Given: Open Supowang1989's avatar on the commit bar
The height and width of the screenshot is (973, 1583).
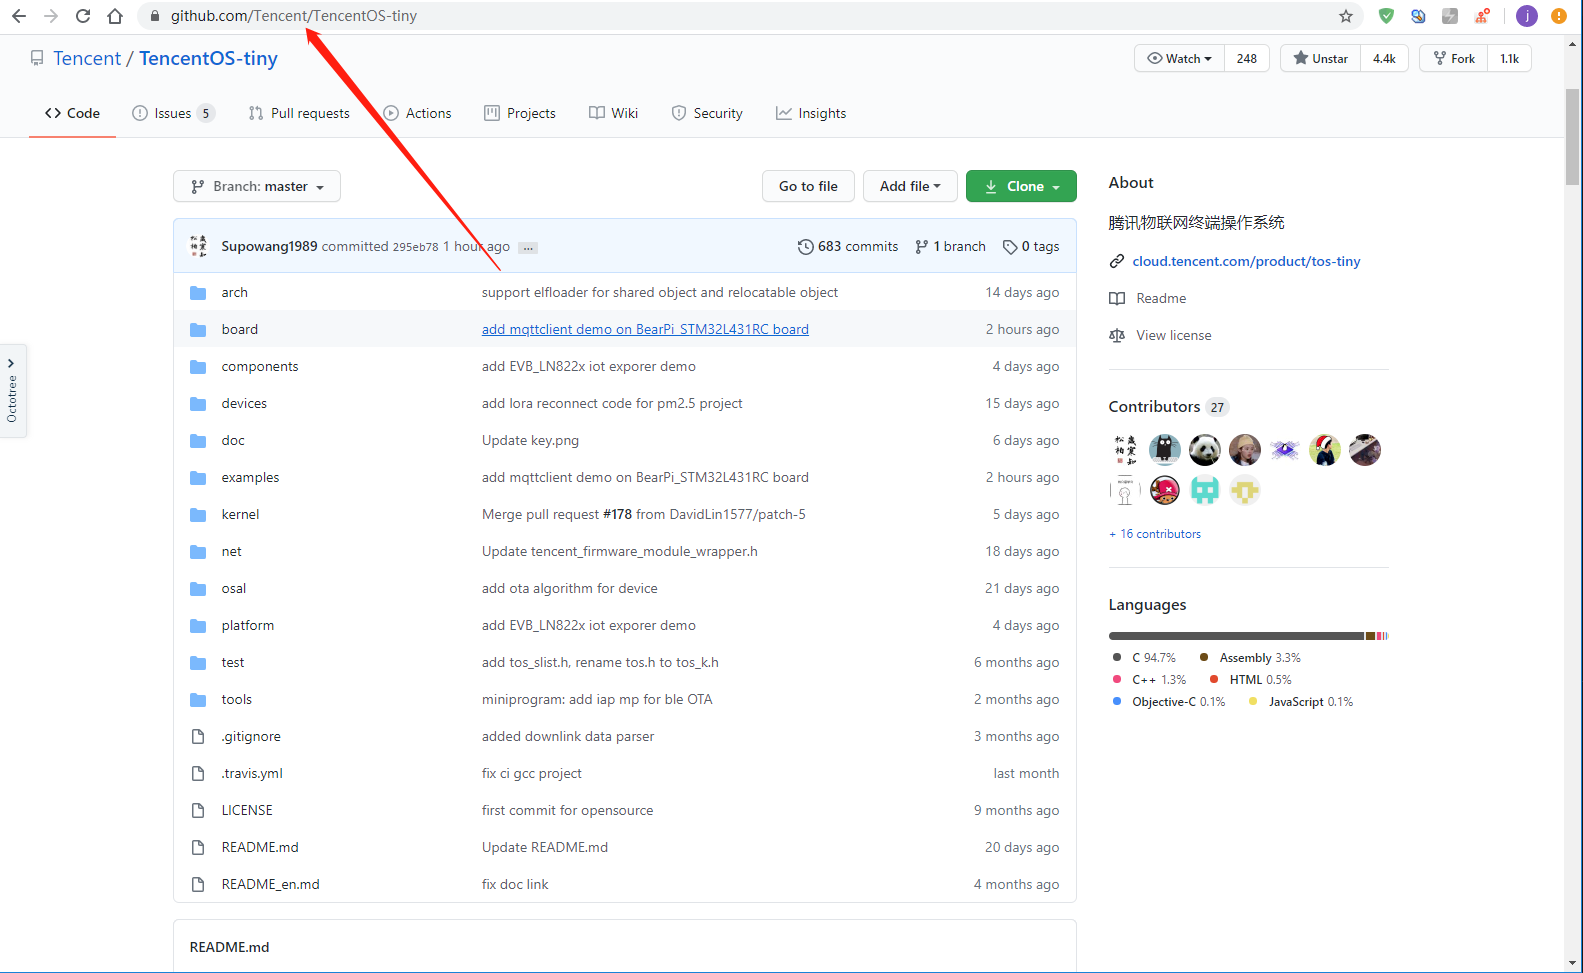Looking at the screenshot, I should 198,246.
